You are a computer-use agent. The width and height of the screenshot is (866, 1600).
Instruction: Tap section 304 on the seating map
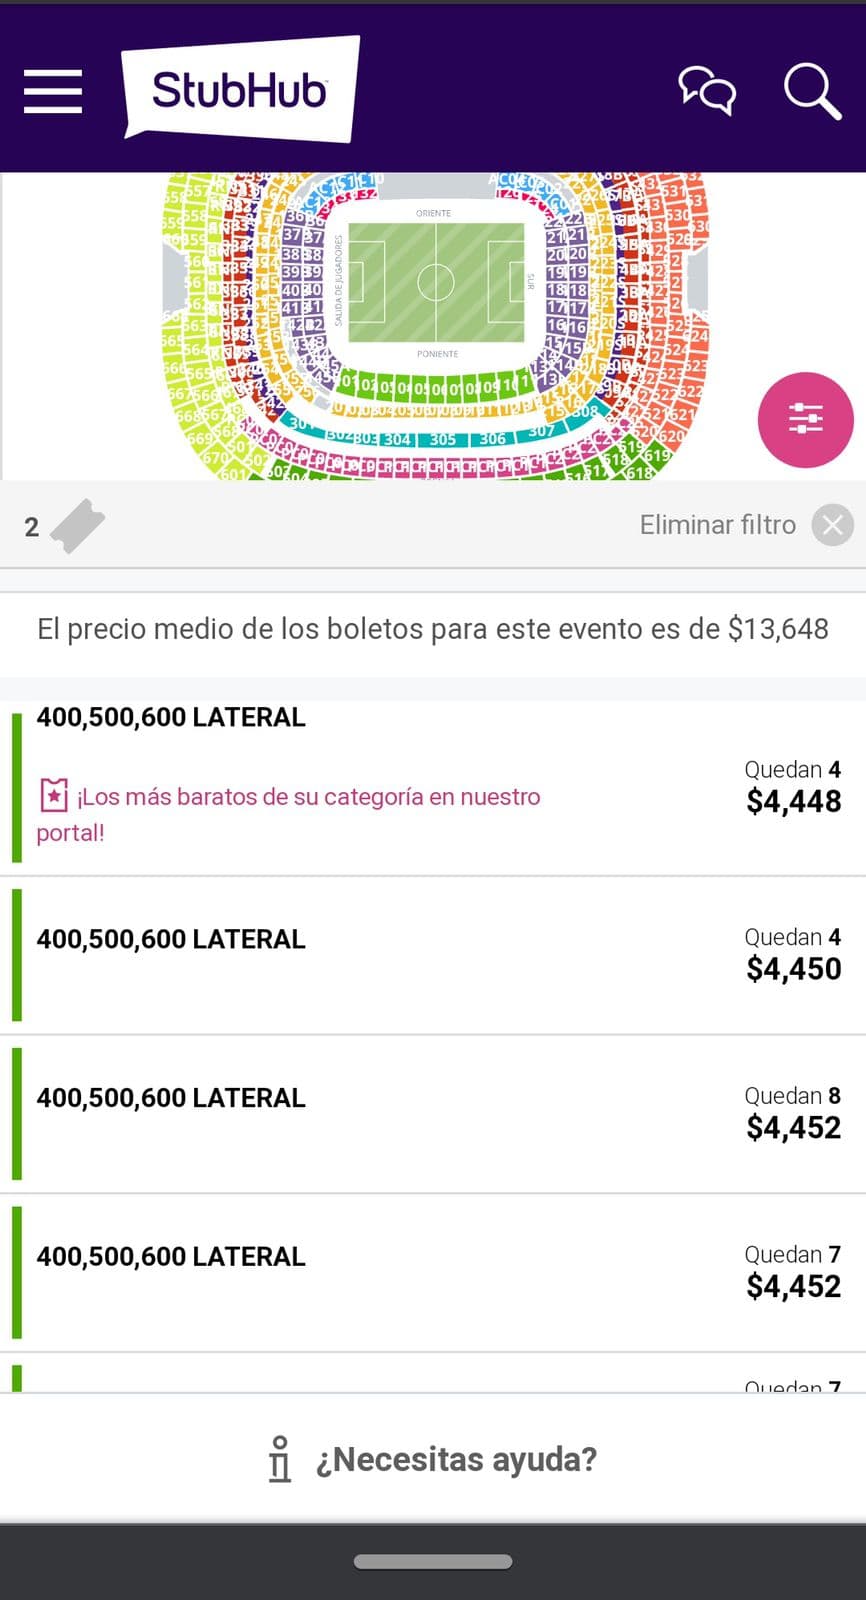397,440
